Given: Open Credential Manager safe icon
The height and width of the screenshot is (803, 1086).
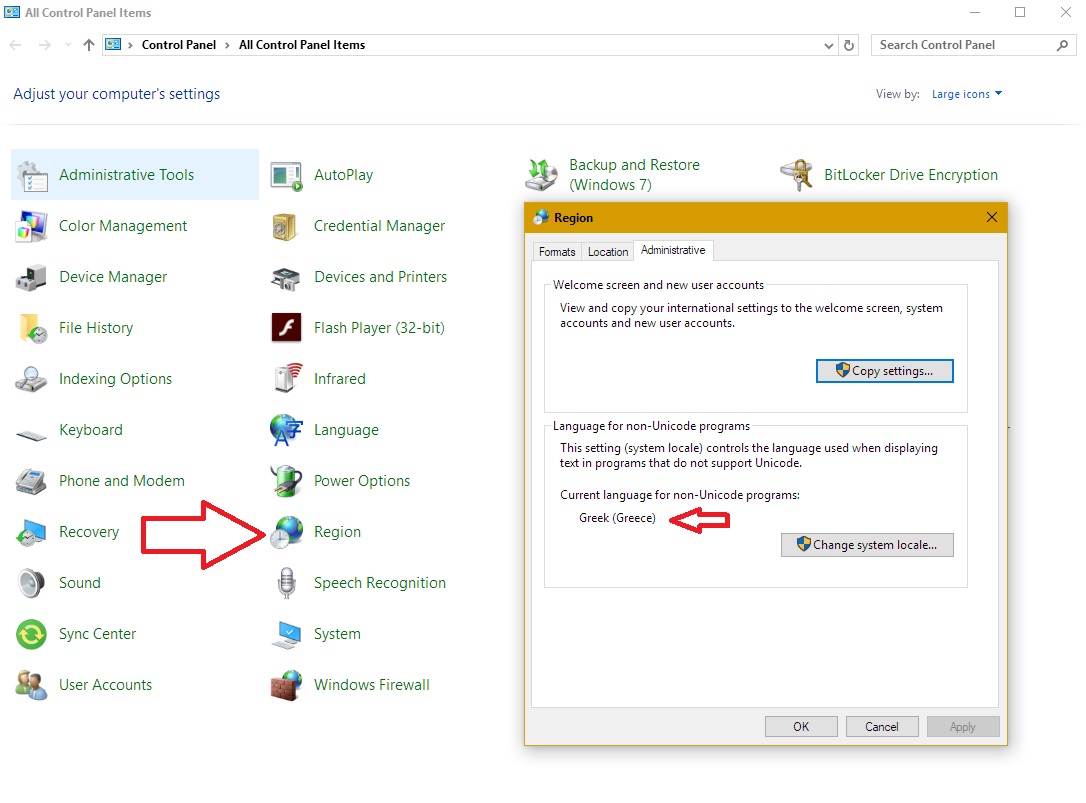Looking at the screenshot, I should (x=285, y=227).
